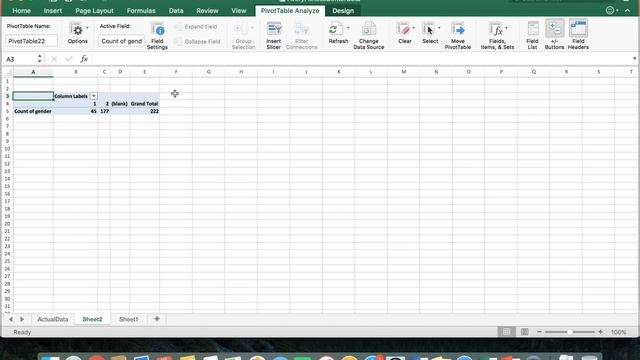640x360 pixels.
Task: Open Select dropdown arrow in ribbon
Action: [439, 28]
